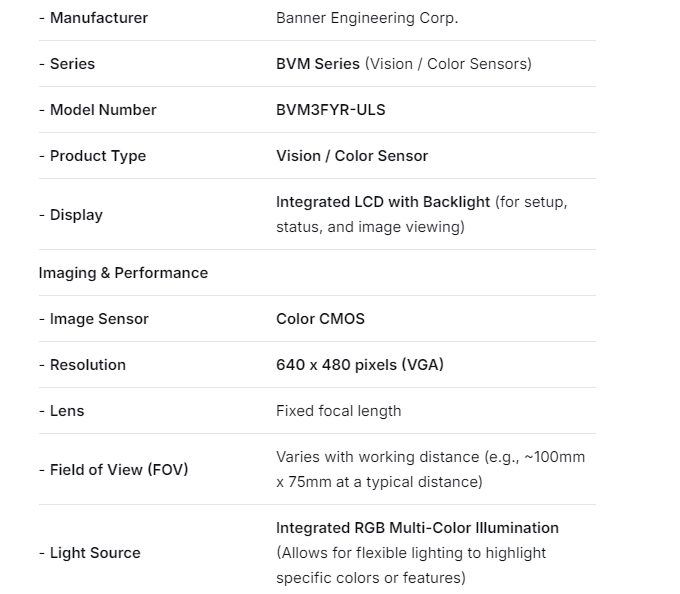
Task: Select the Integrated RGB Multi-Color Illumination text
Action: coord(417,528)
